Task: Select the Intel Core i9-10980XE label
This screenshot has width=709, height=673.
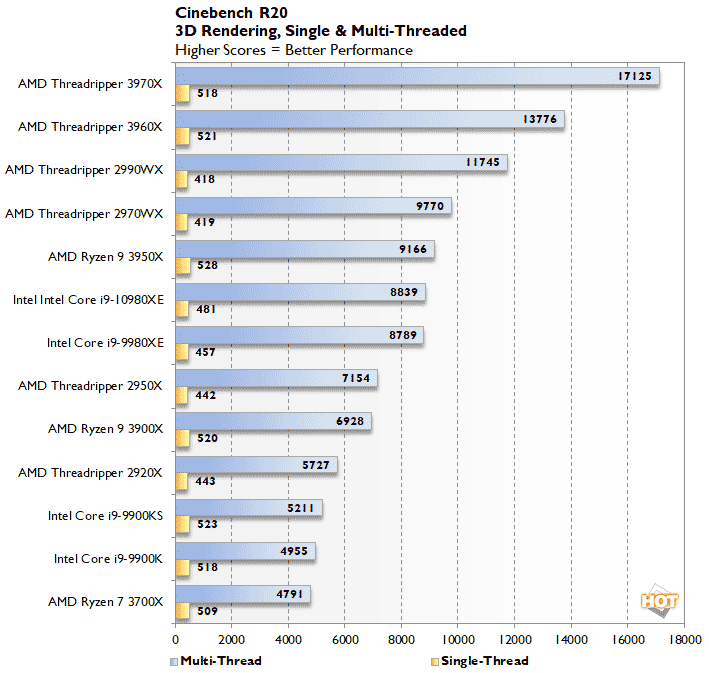Action: [88, 300]
